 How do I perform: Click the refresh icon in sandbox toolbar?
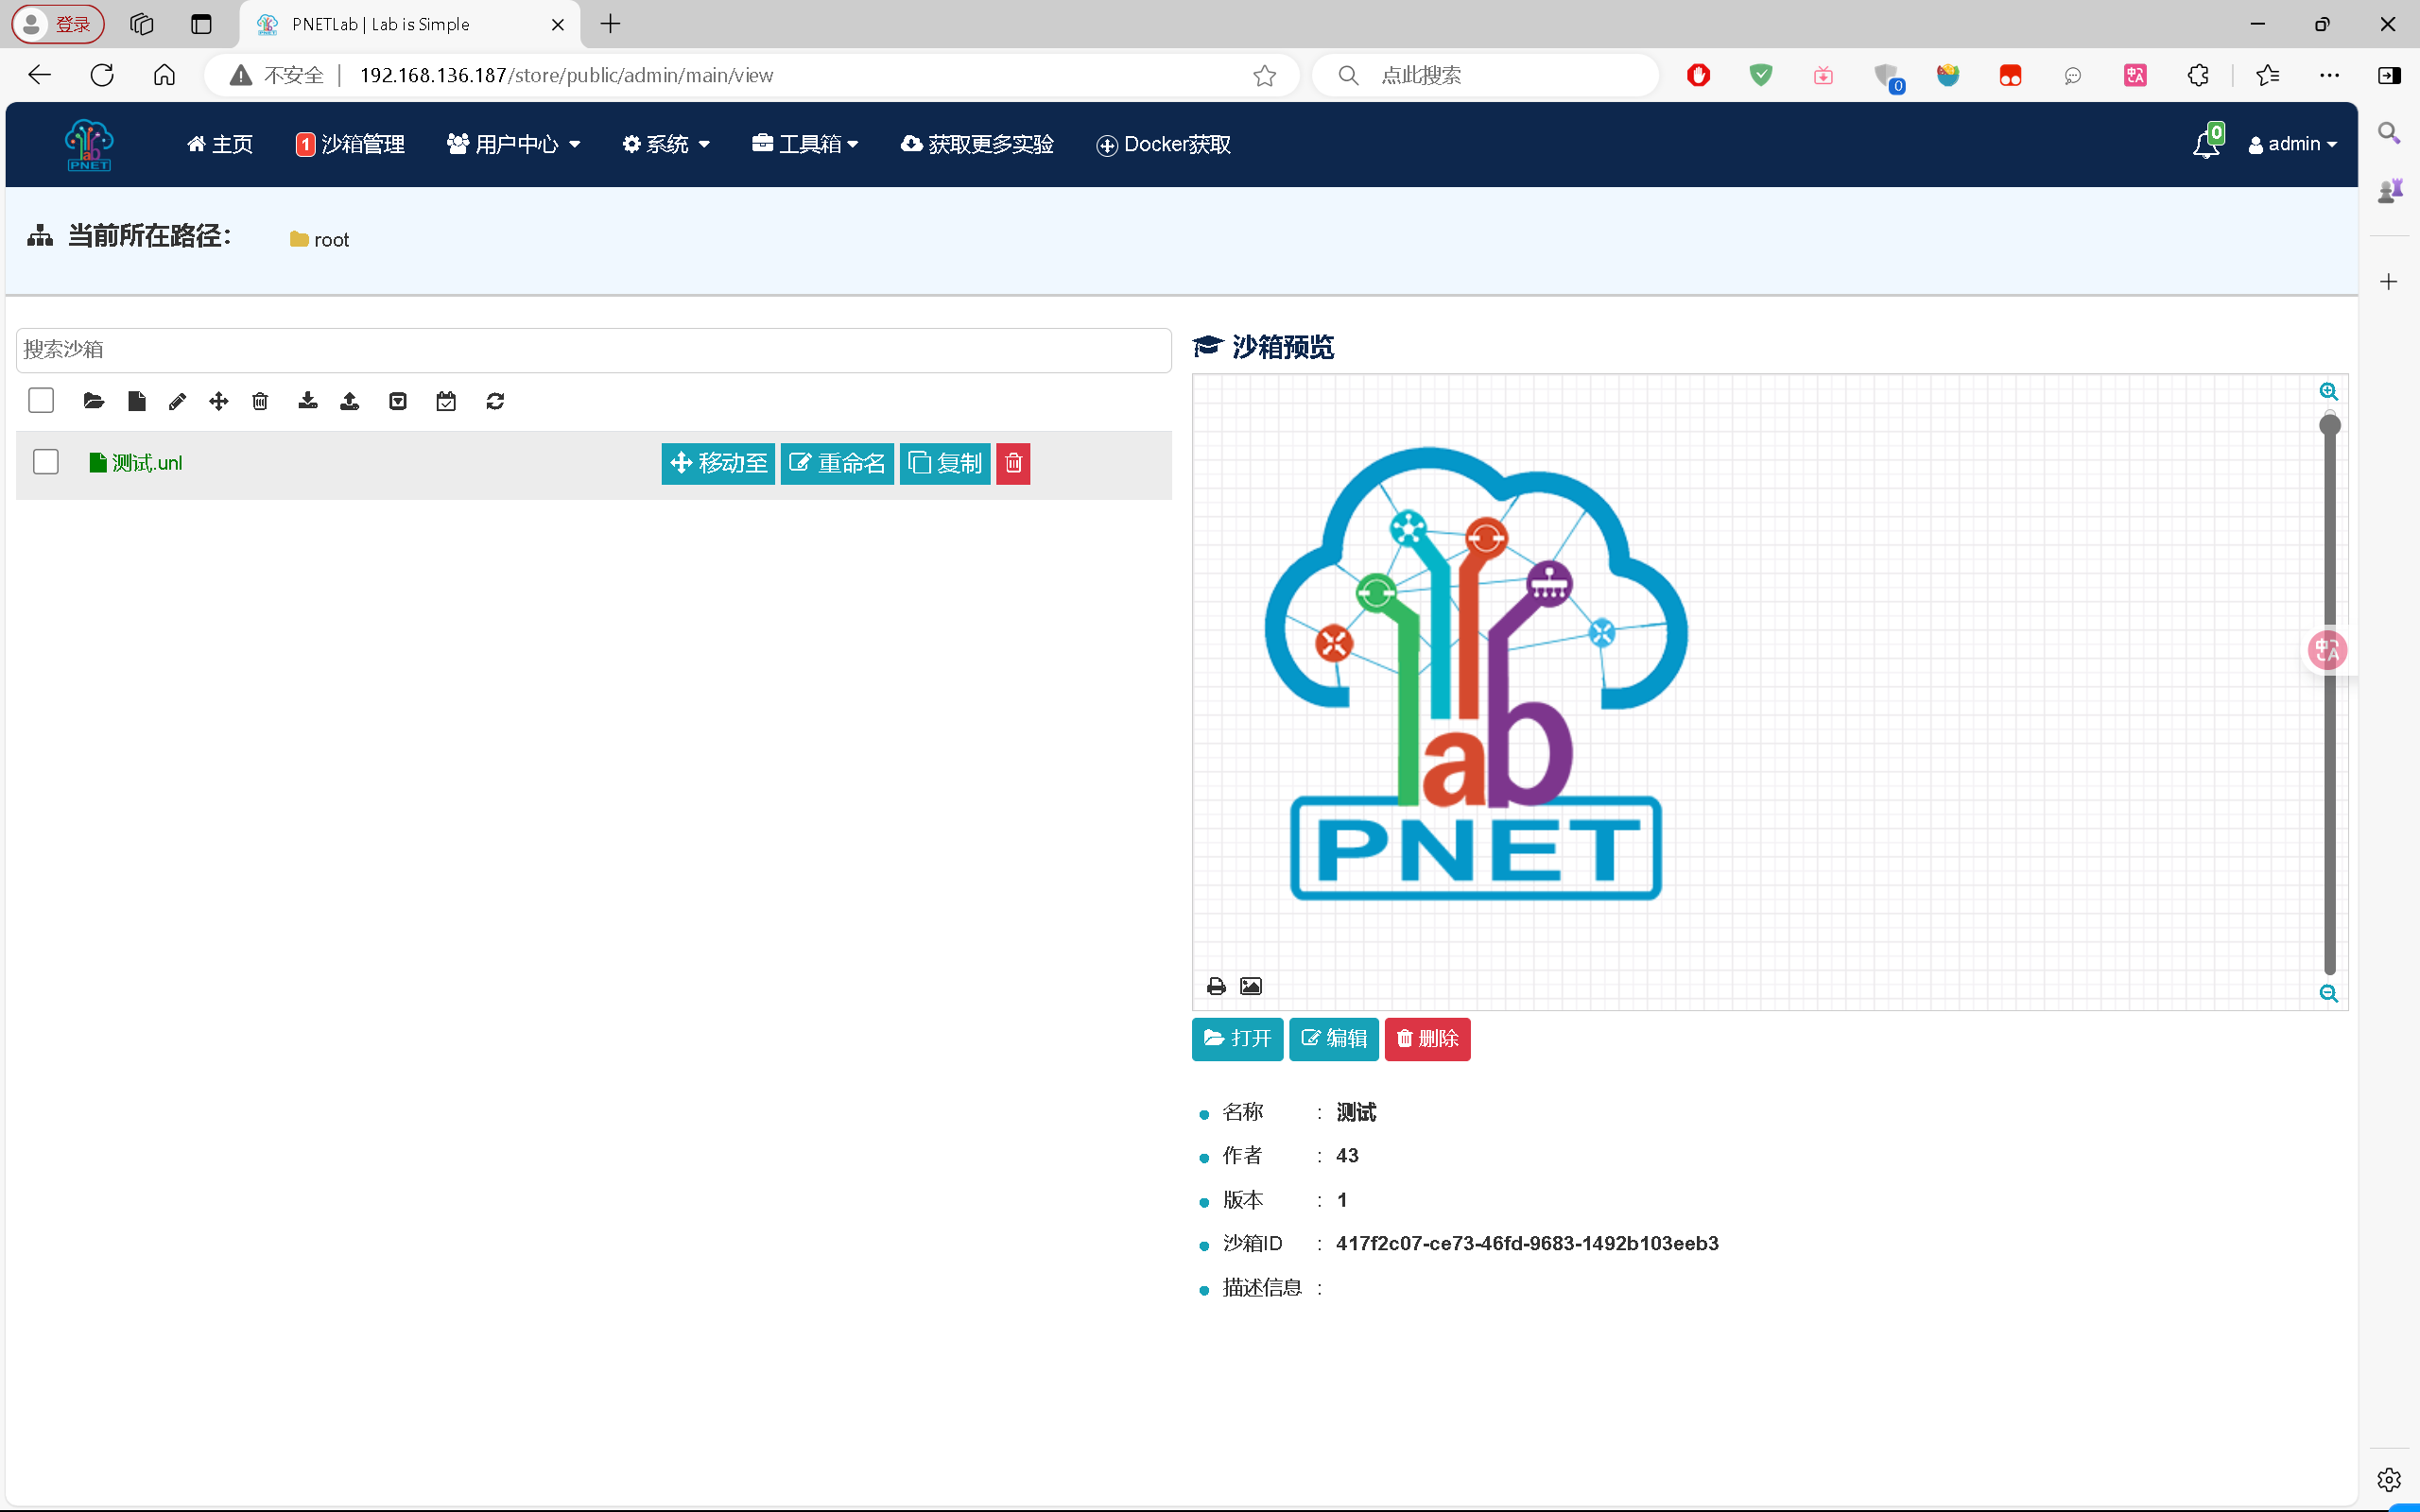coord(495,401)
